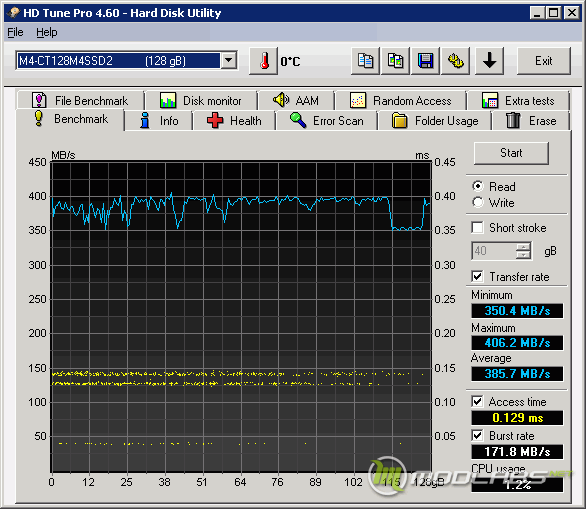Open the Extra tests tab
The height and width of the screenshot is (509, 586).
[x=518, y=100]
